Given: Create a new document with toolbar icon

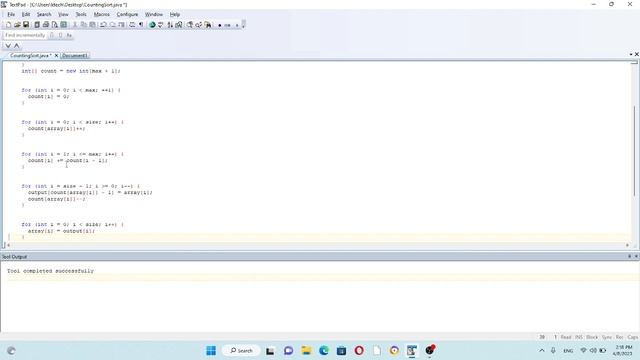Looking at the screenshot, I should click(x=9, y=25).
